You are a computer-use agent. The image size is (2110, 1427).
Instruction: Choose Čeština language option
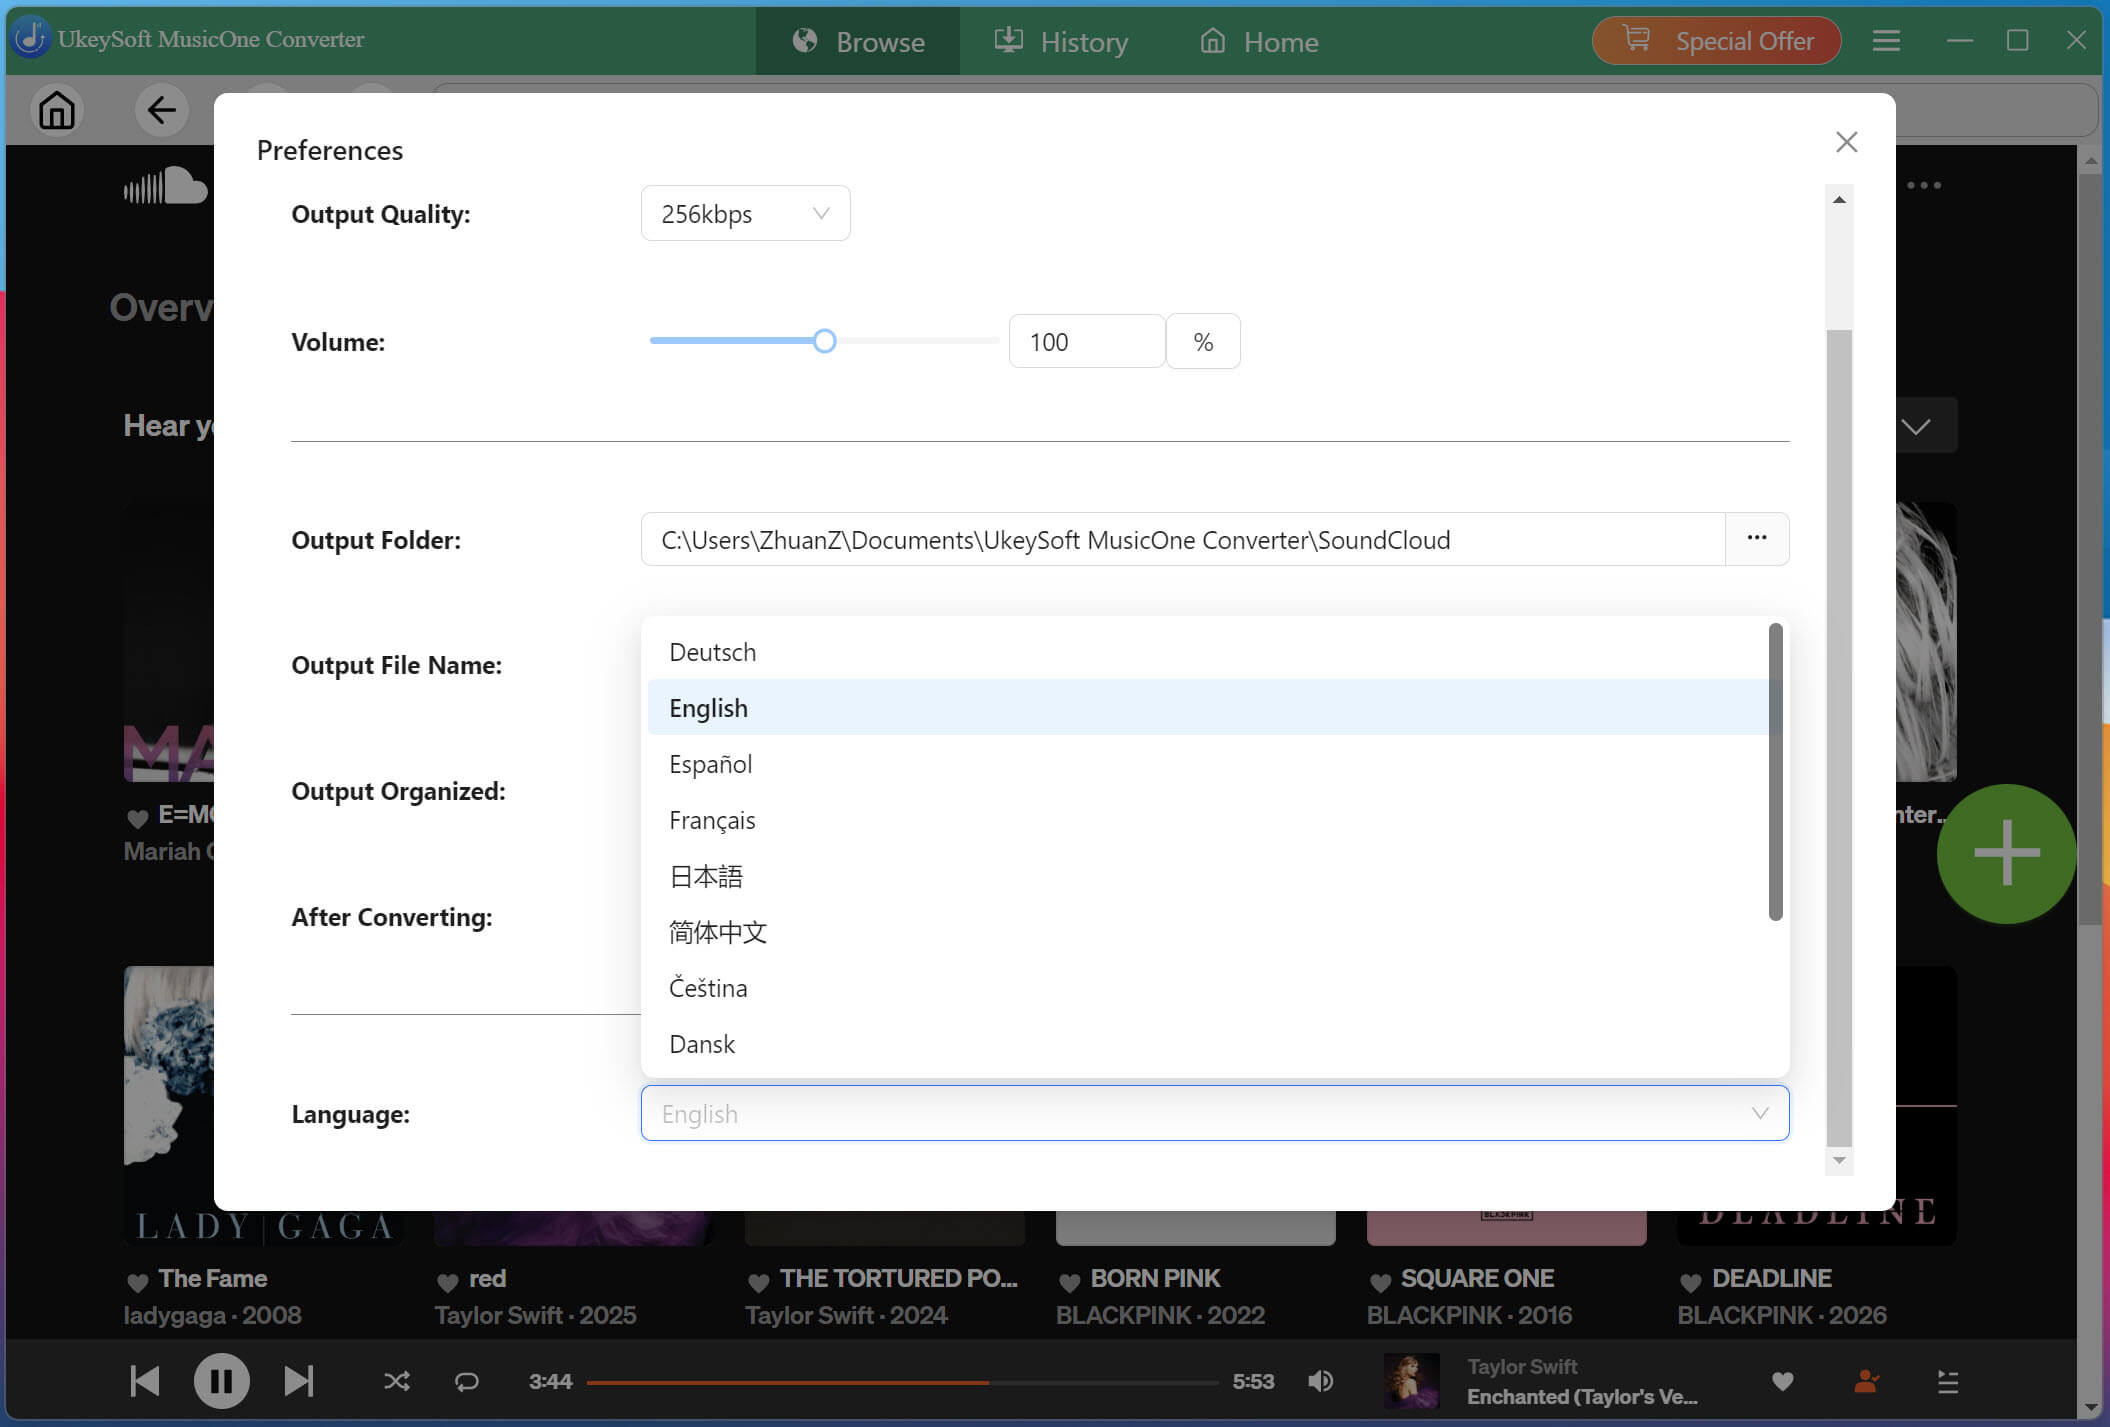(x=1208, y=988)
